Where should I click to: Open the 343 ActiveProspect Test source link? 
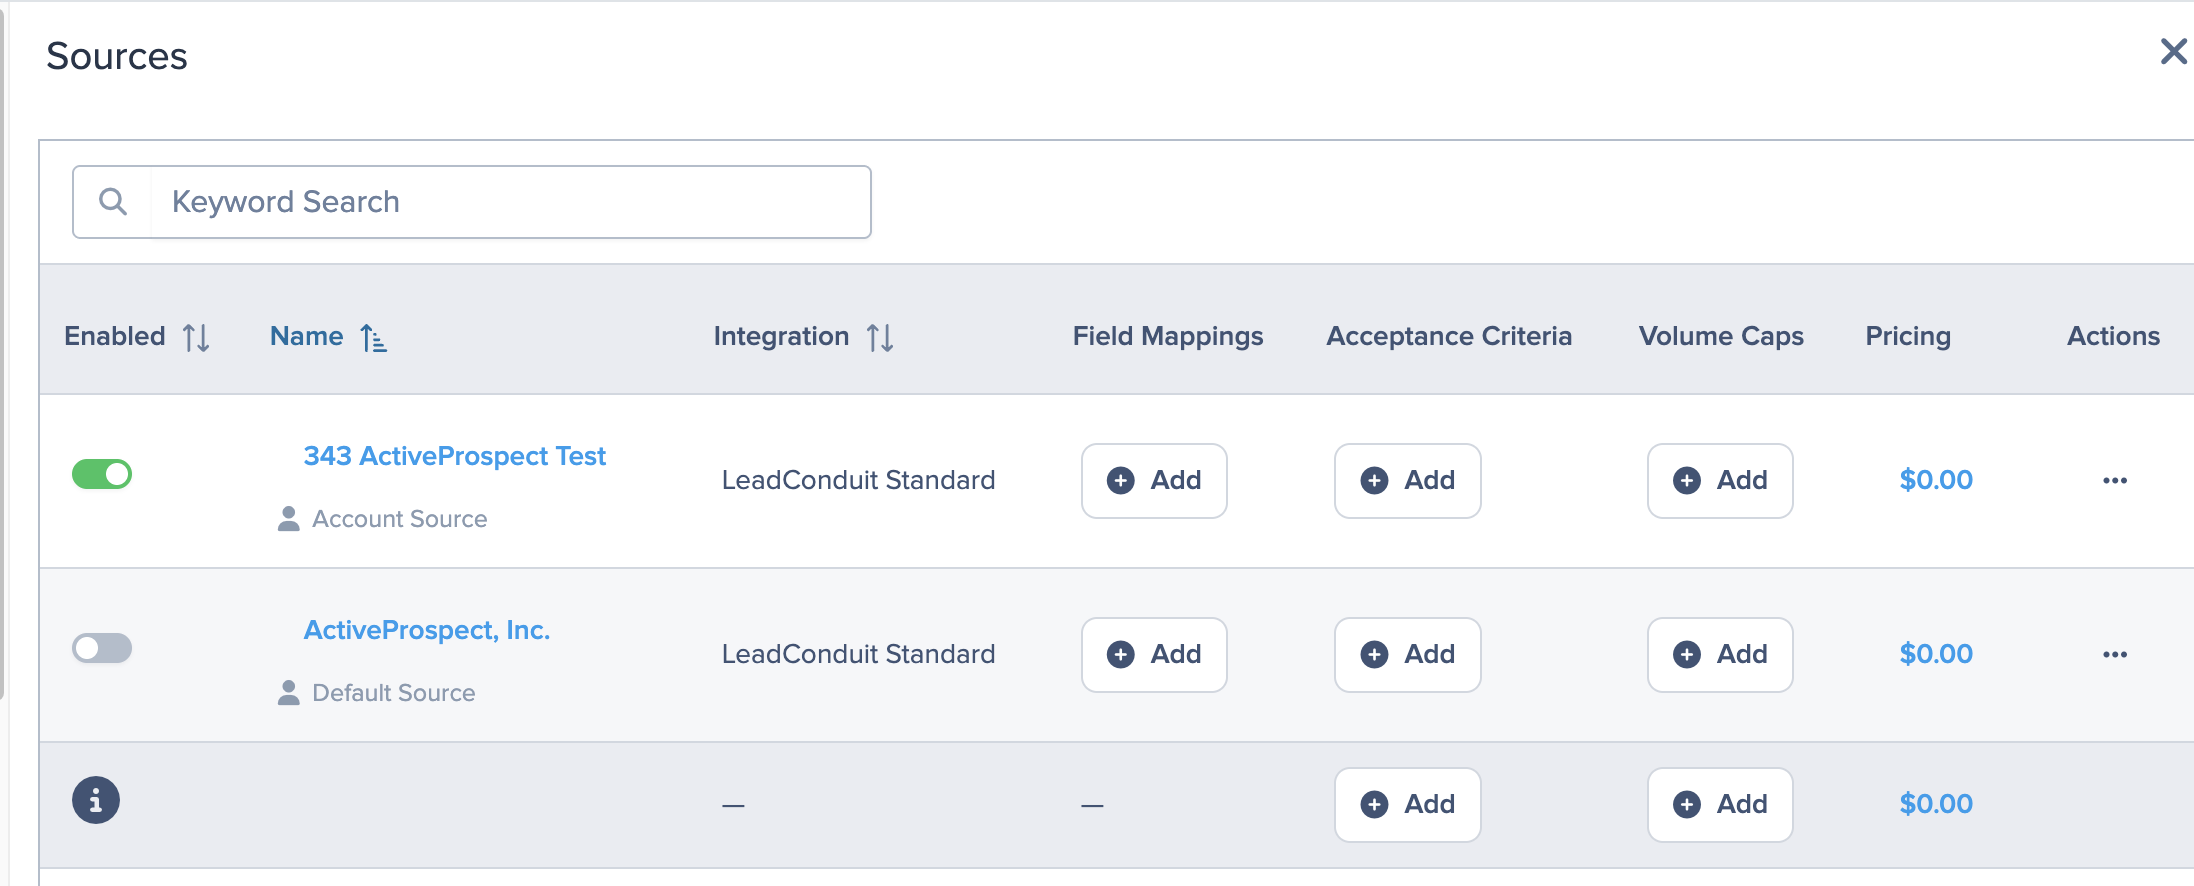click(455, 456)
